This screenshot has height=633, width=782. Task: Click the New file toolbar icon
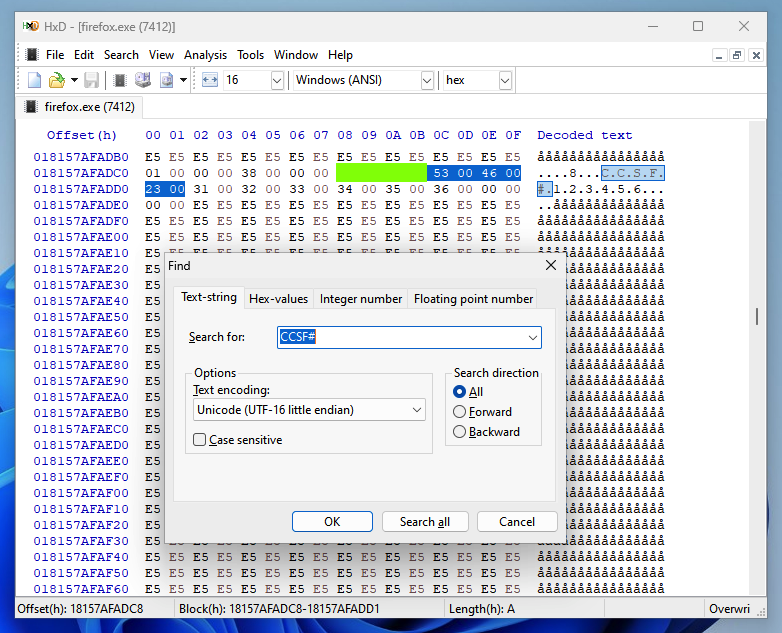[x=34, y=80]
